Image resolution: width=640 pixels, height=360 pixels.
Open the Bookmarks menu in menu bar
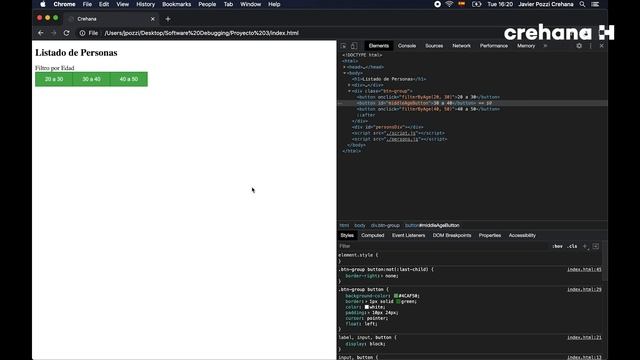tap(176, 4)
